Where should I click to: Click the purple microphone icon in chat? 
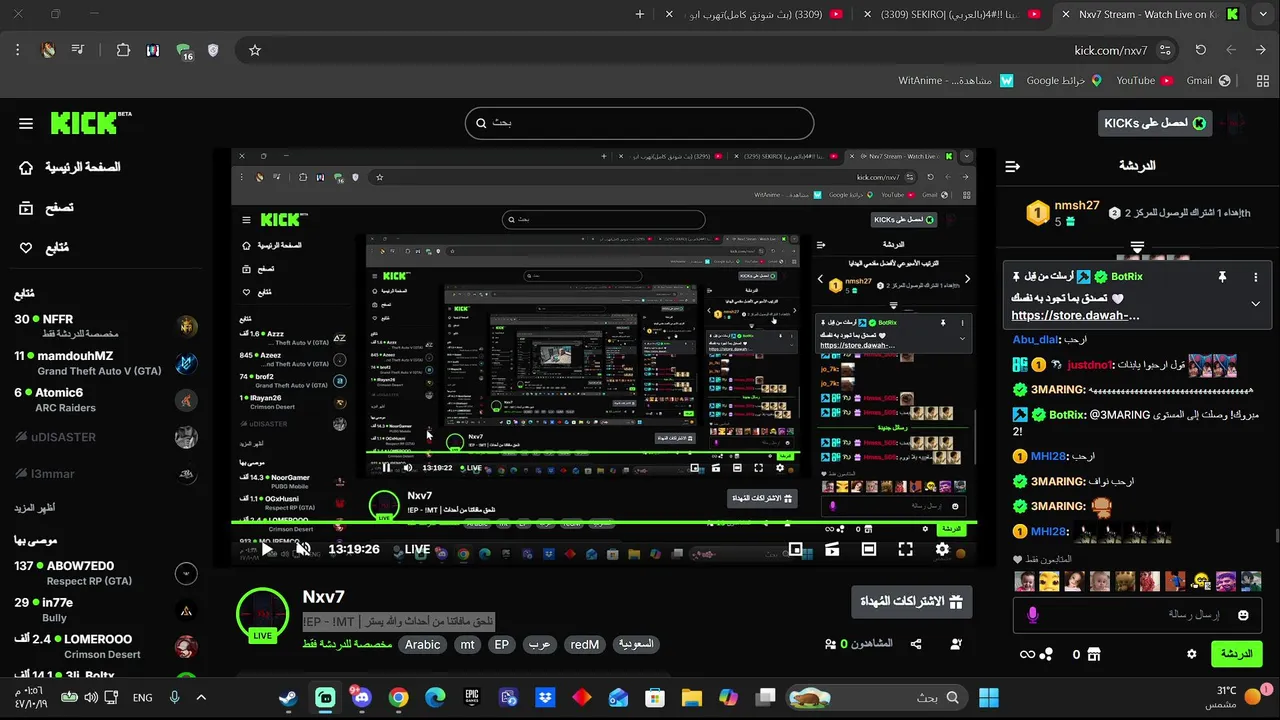(1033, 615)
